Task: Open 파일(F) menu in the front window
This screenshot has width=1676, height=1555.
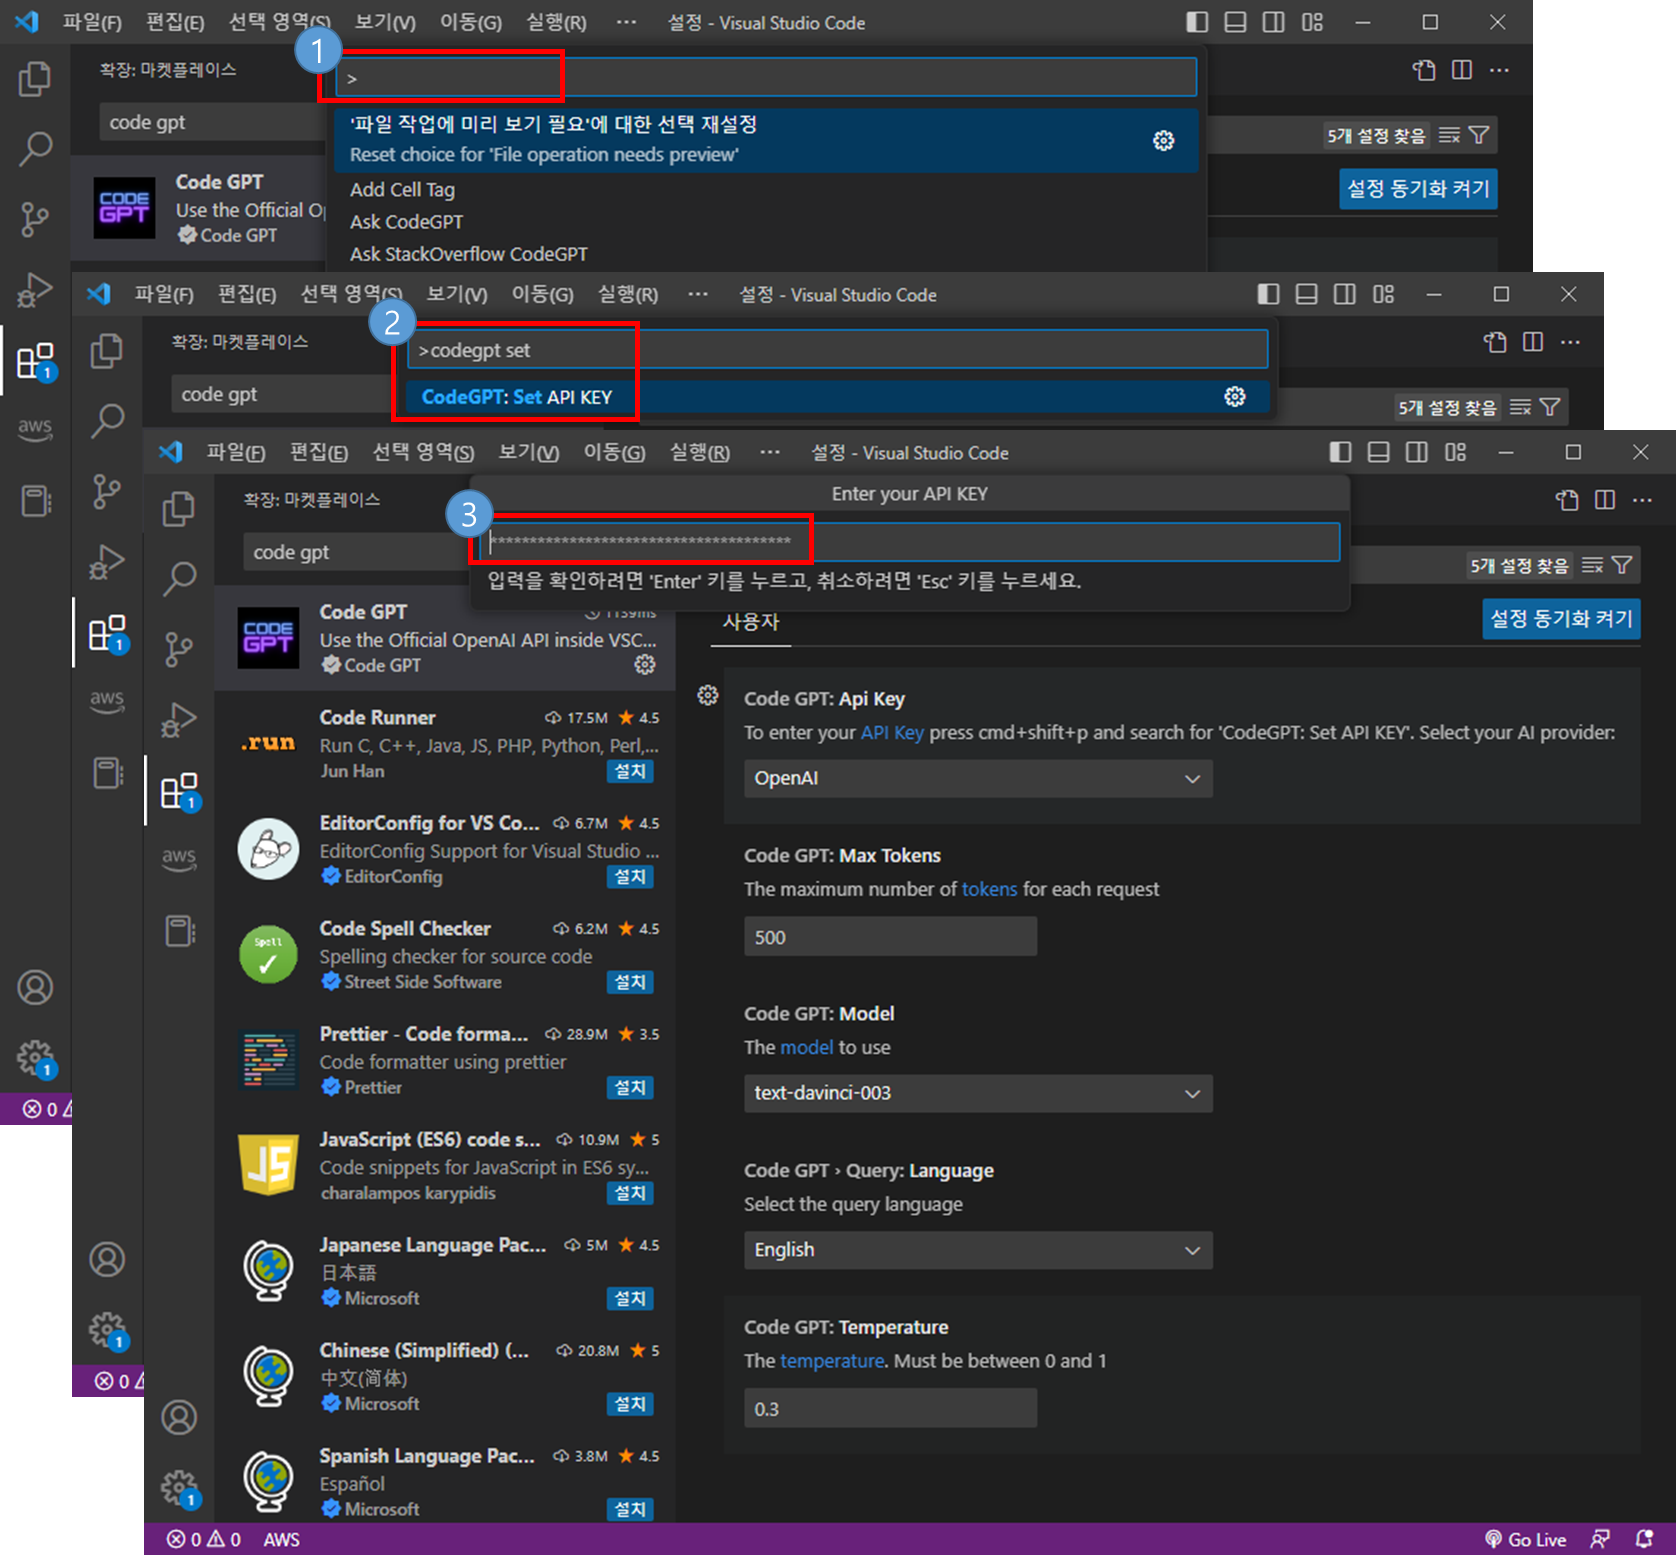Action: click(x=235, y=453)
